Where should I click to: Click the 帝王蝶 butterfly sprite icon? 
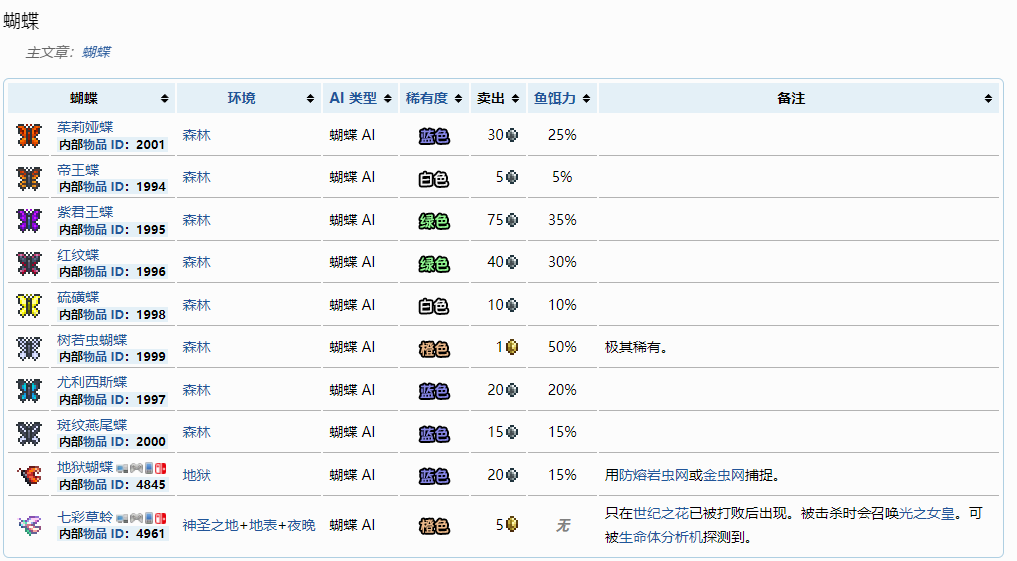[29, 178]
